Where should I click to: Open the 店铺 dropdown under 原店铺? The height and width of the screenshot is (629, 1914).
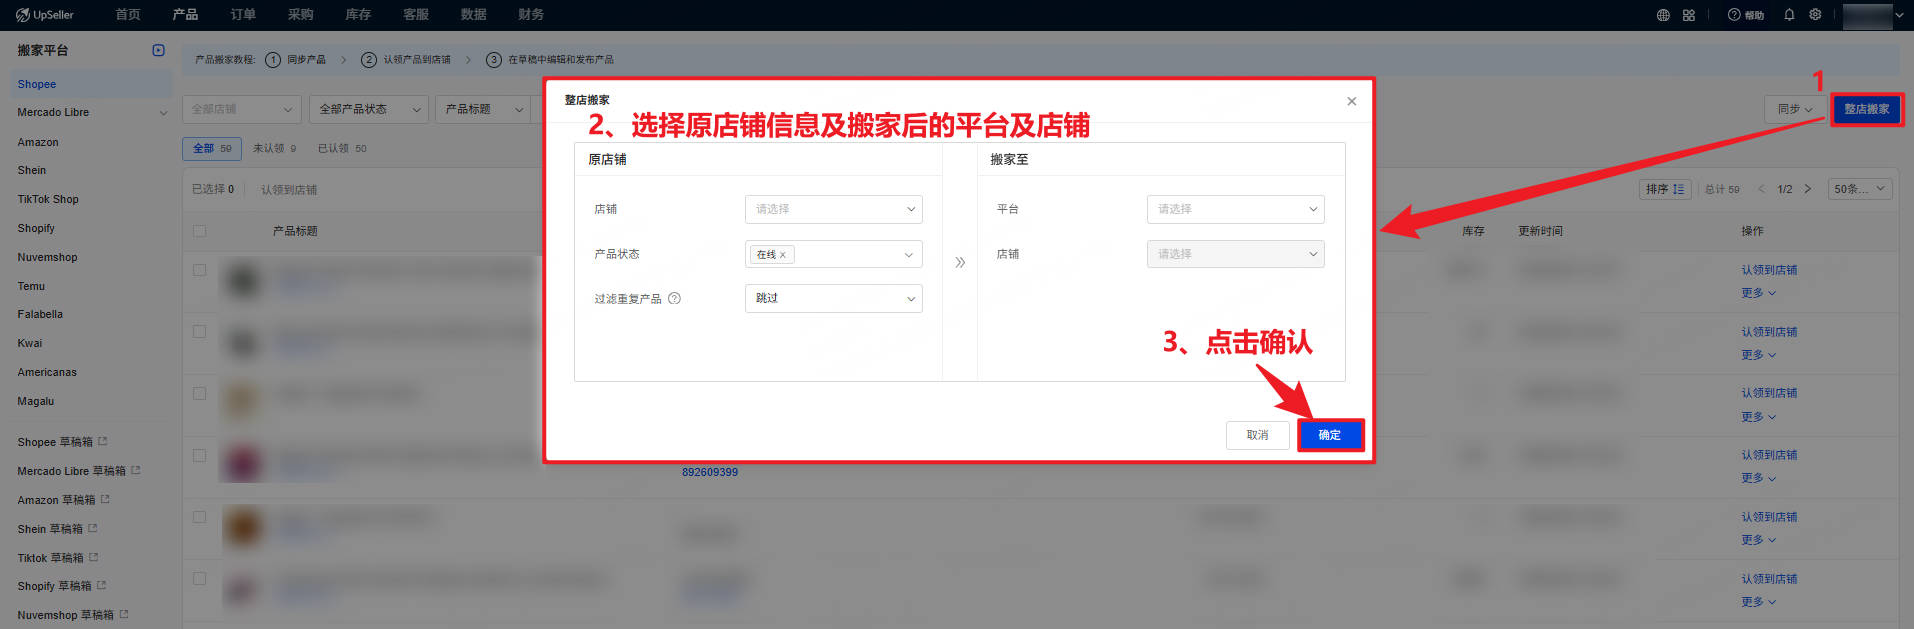pyautogui.click(x=833, y=209)
